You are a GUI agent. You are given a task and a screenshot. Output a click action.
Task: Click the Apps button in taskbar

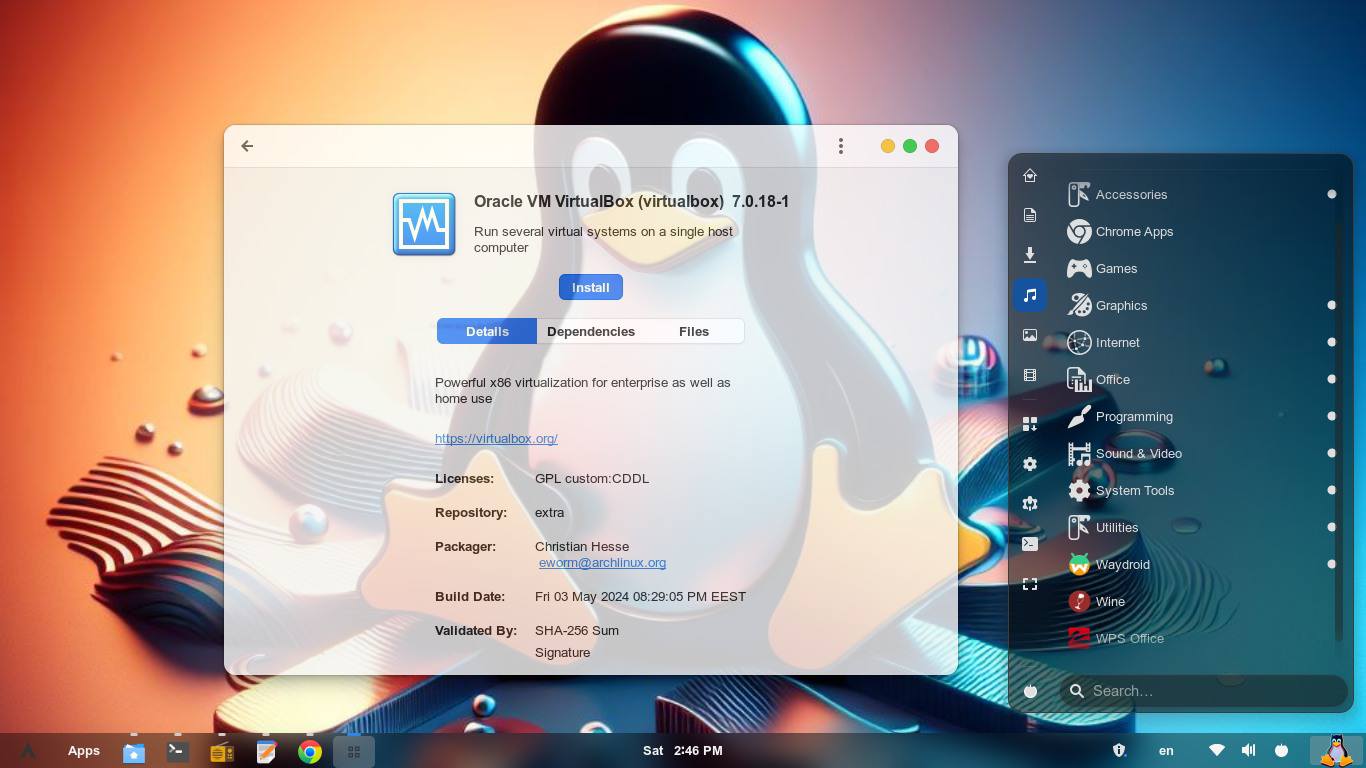click(84, 751)
